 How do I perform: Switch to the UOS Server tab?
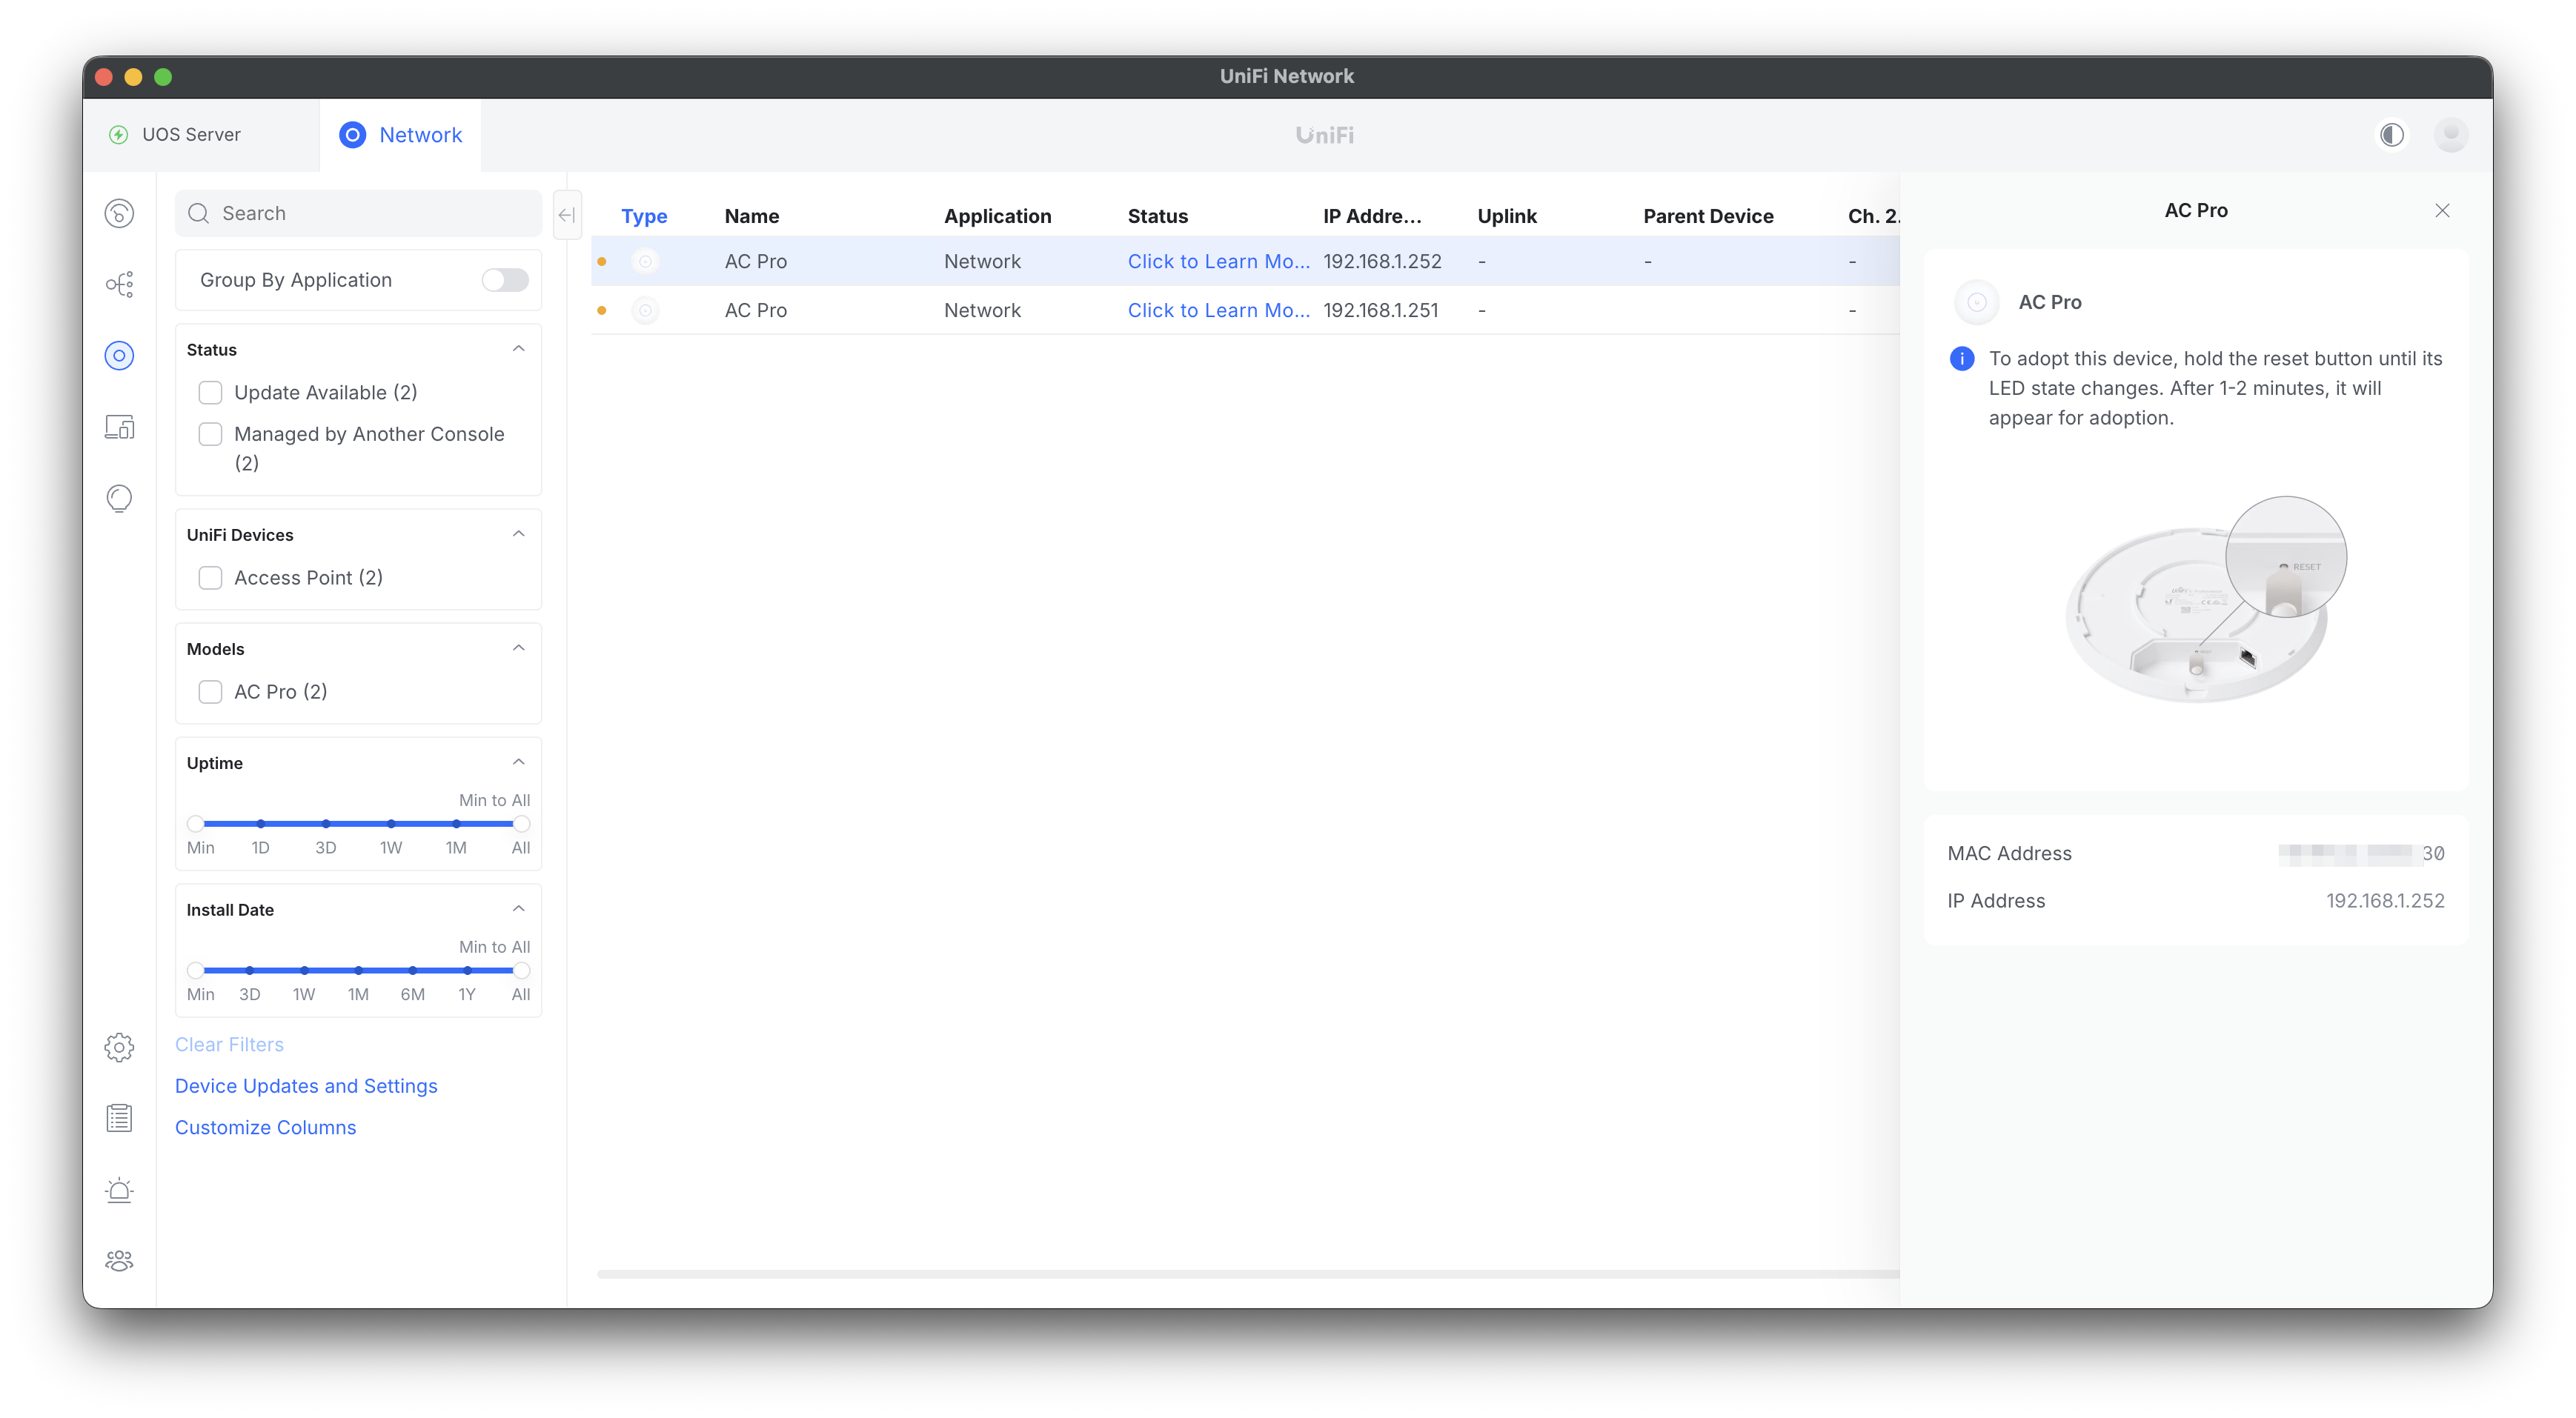[191, 135]
